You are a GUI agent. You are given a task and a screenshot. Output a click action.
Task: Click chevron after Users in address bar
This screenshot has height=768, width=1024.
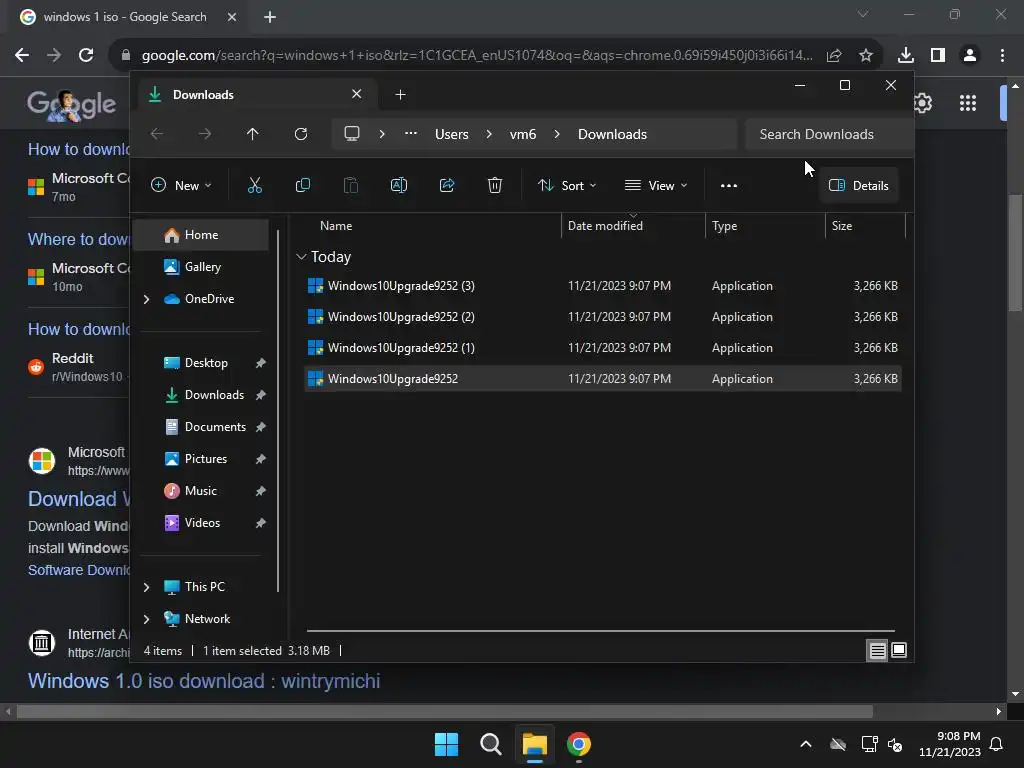[x=489, y=134]
